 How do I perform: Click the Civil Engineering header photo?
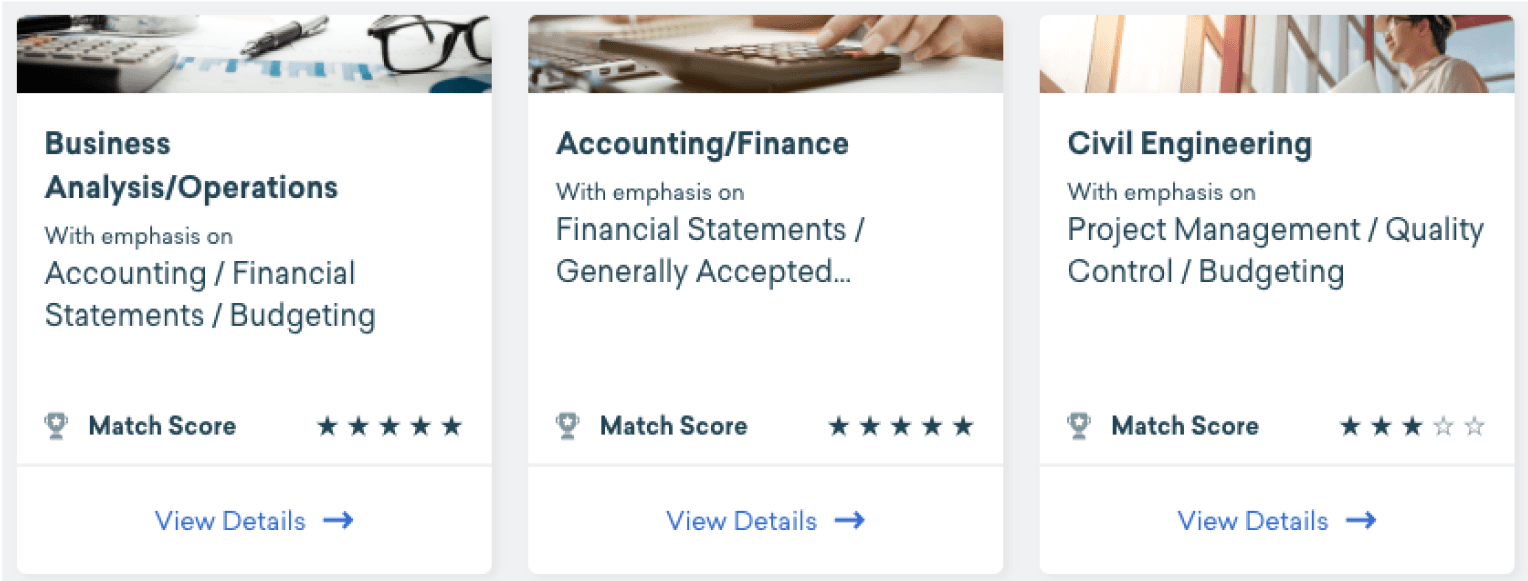pyautogui.click(x=1277, y=54)
